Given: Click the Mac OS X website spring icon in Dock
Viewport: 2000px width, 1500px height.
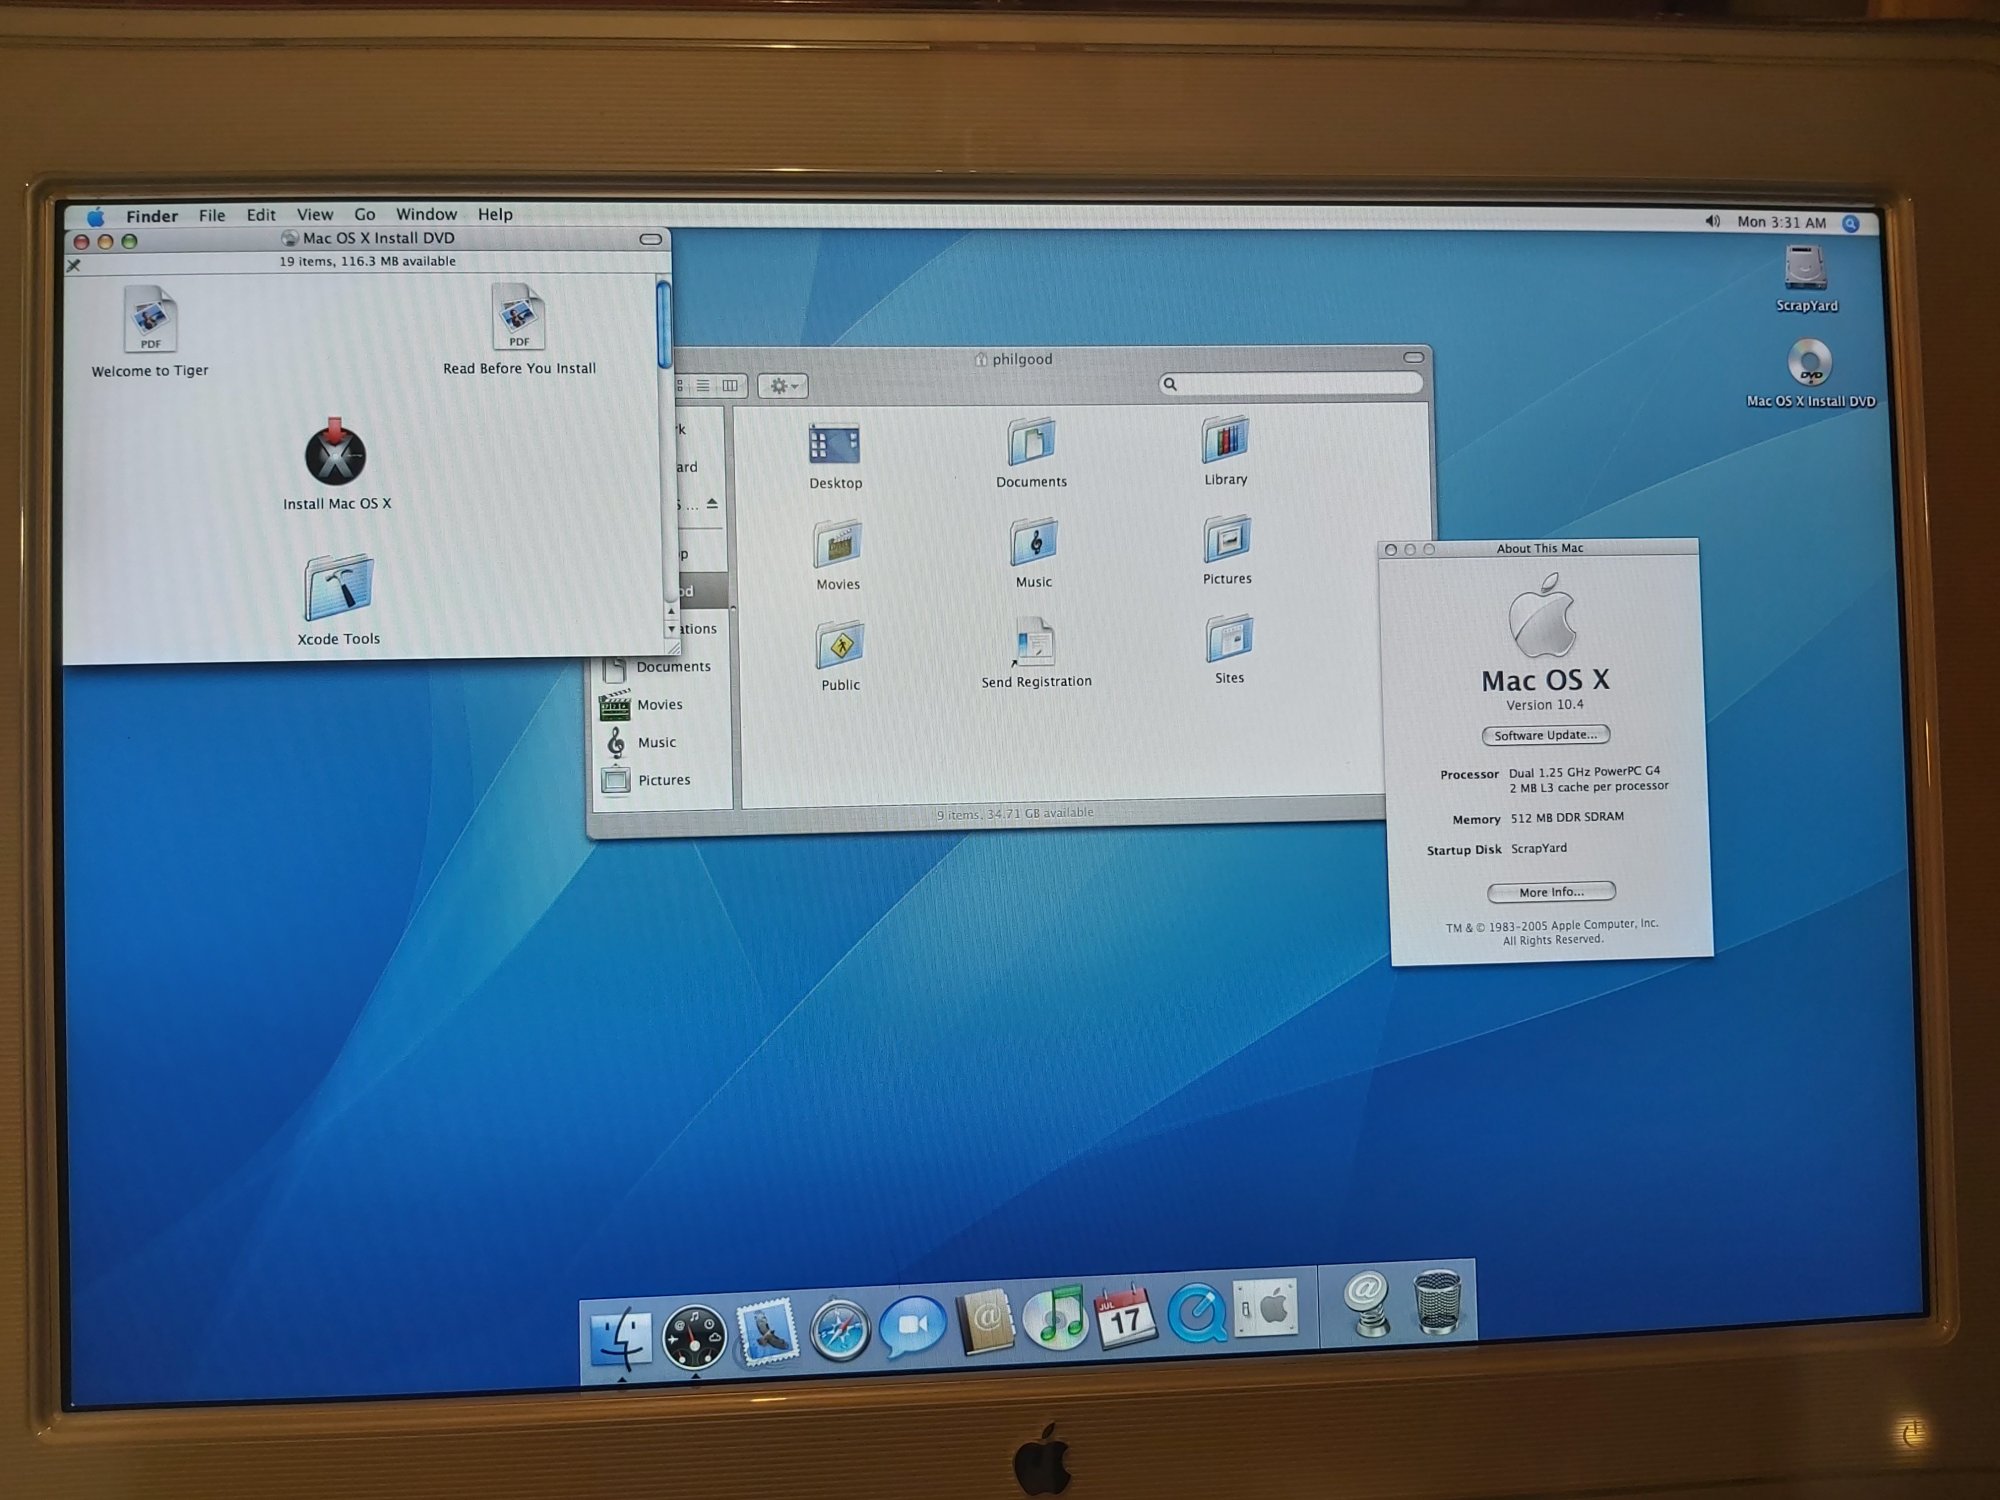Looking at the screenshot, I should [1367, 1304].
